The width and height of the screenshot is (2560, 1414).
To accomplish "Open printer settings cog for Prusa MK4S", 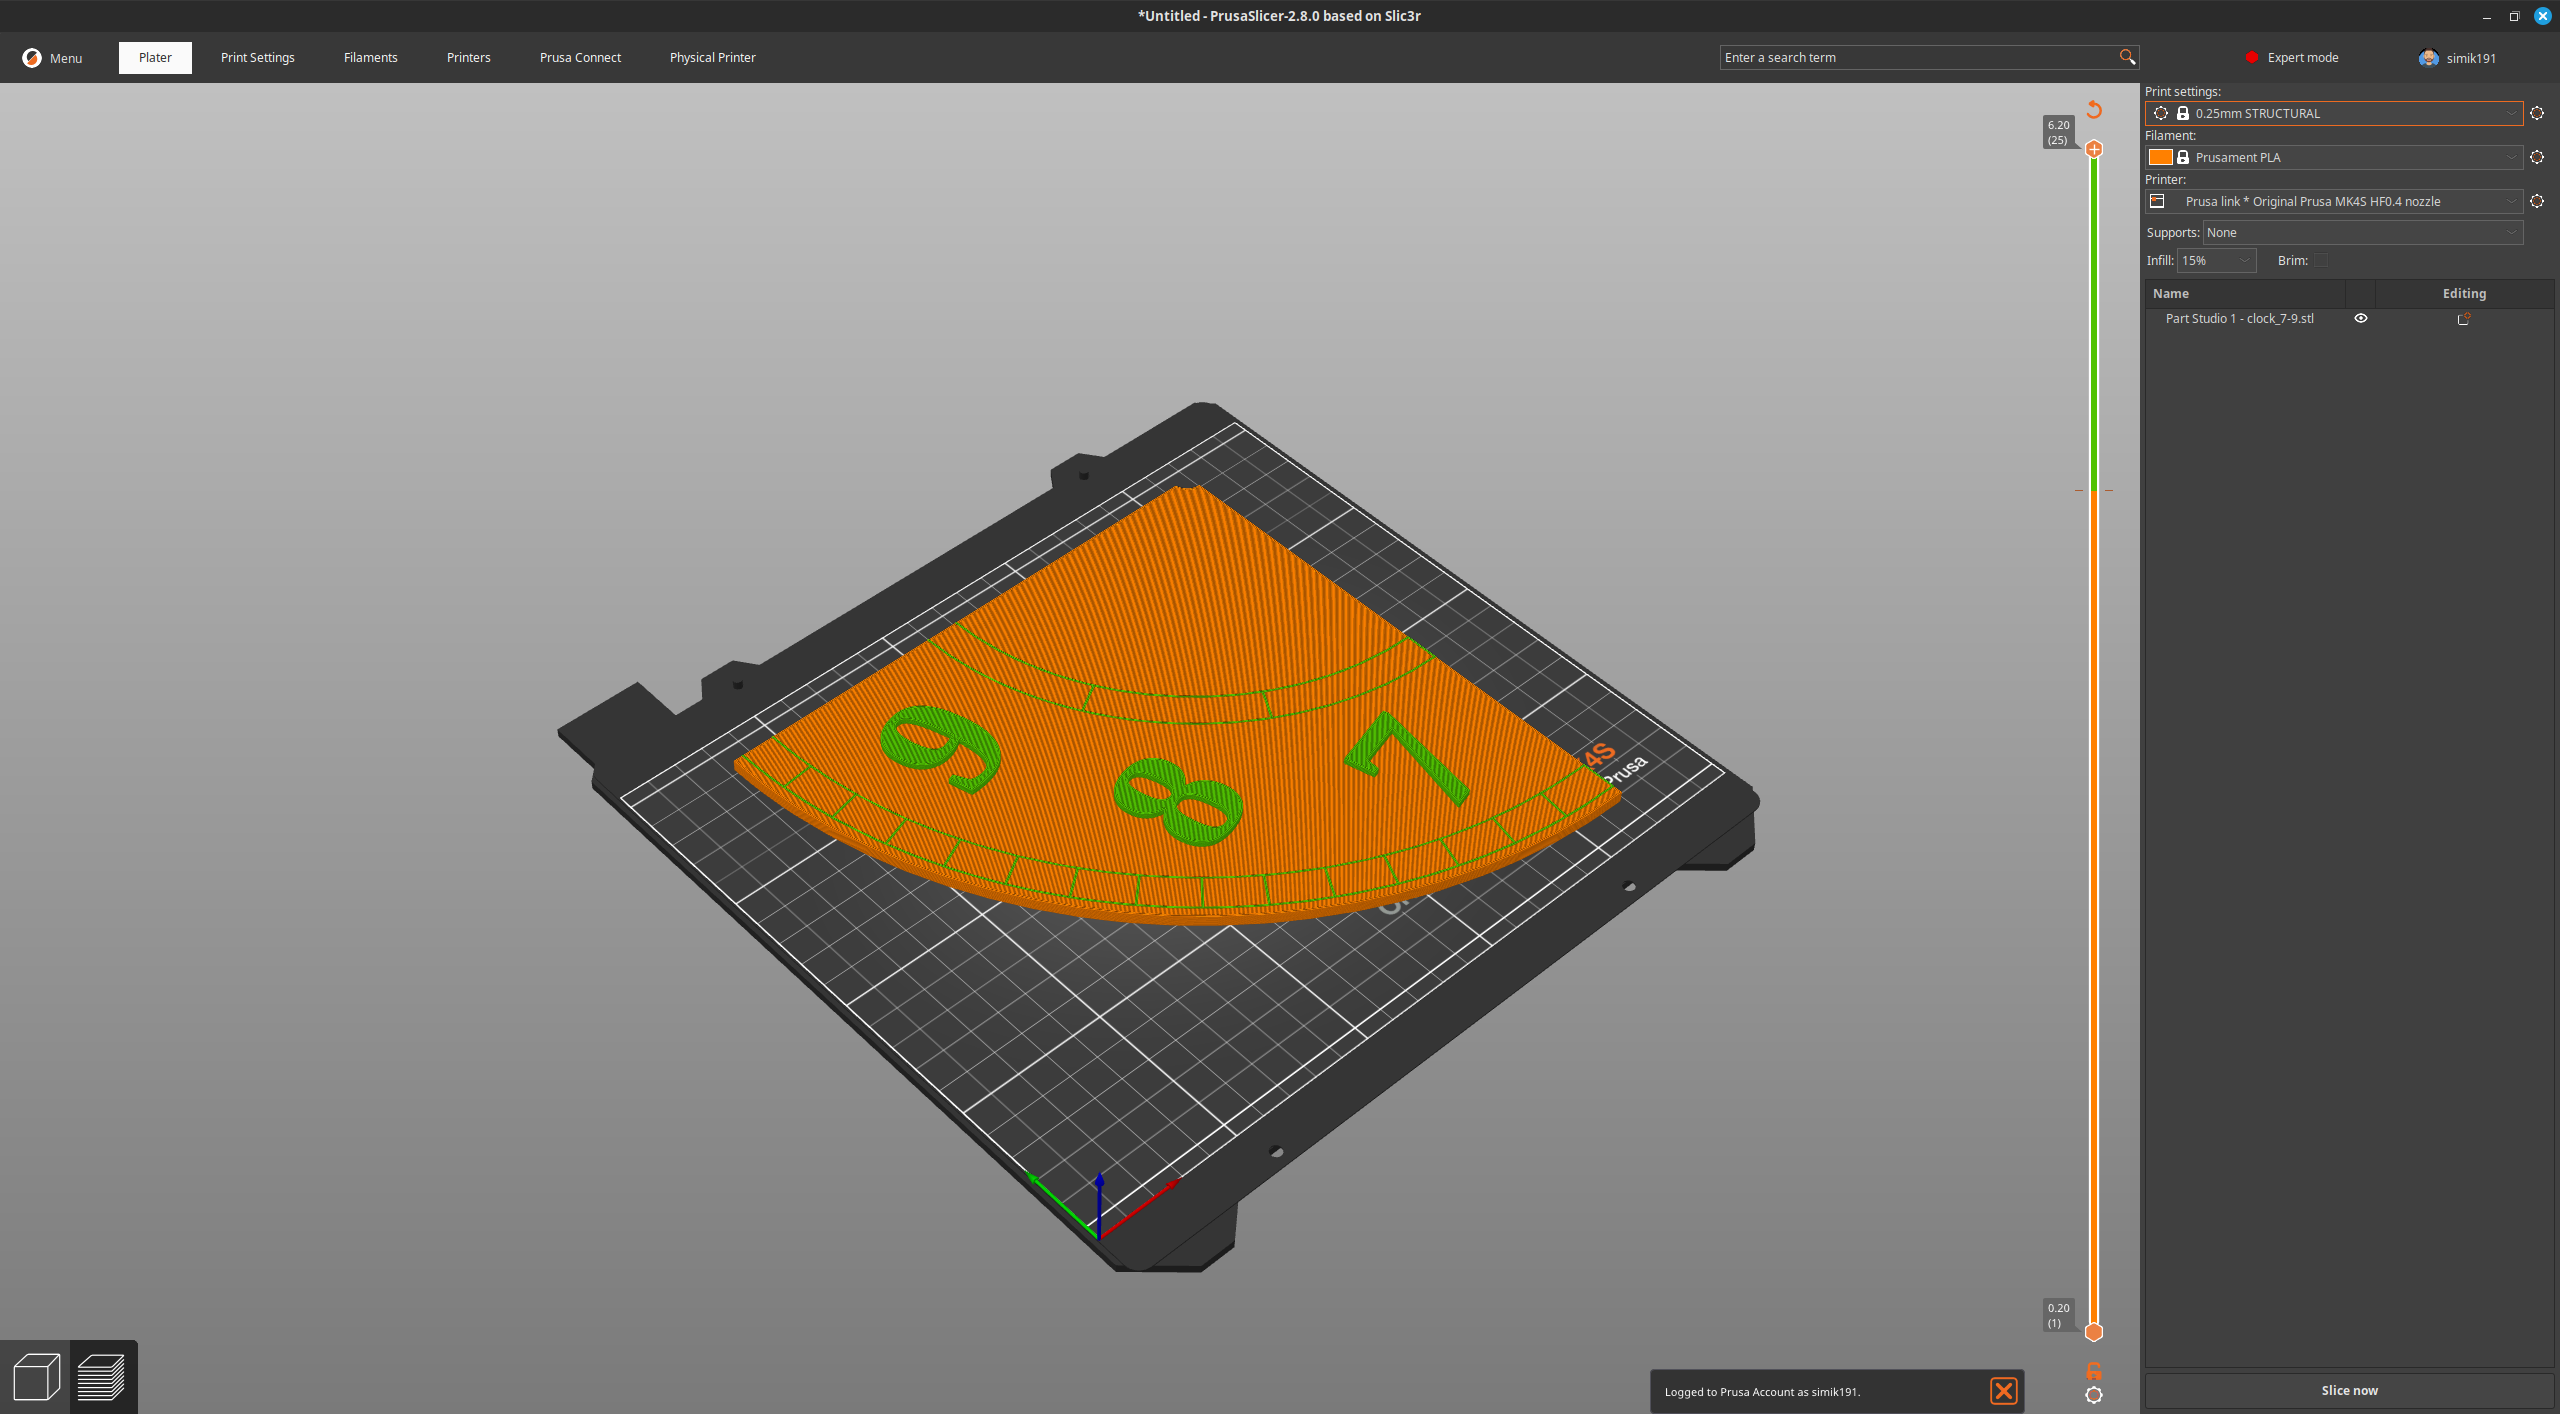I will point(2537,201).
